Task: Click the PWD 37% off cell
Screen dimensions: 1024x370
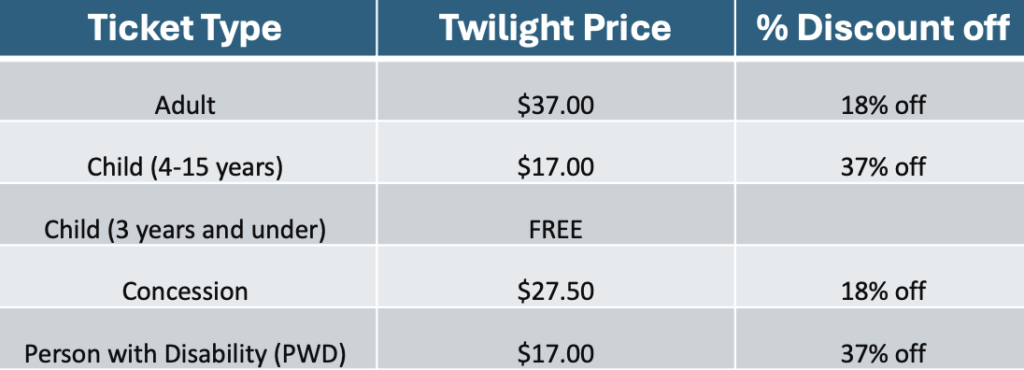Action: click(x=880, y=339)
